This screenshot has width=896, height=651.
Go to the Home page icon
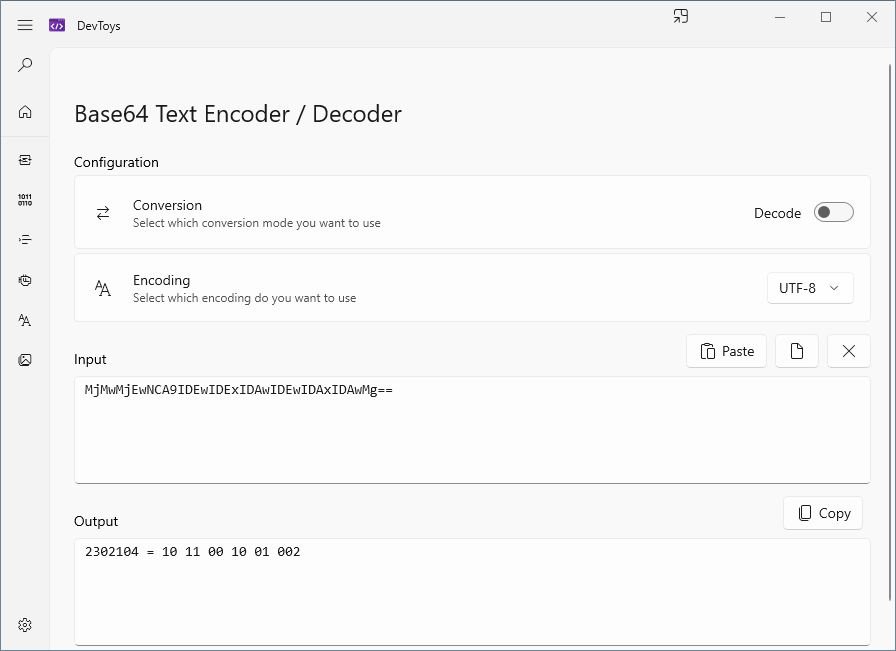(x=25, y=112)
